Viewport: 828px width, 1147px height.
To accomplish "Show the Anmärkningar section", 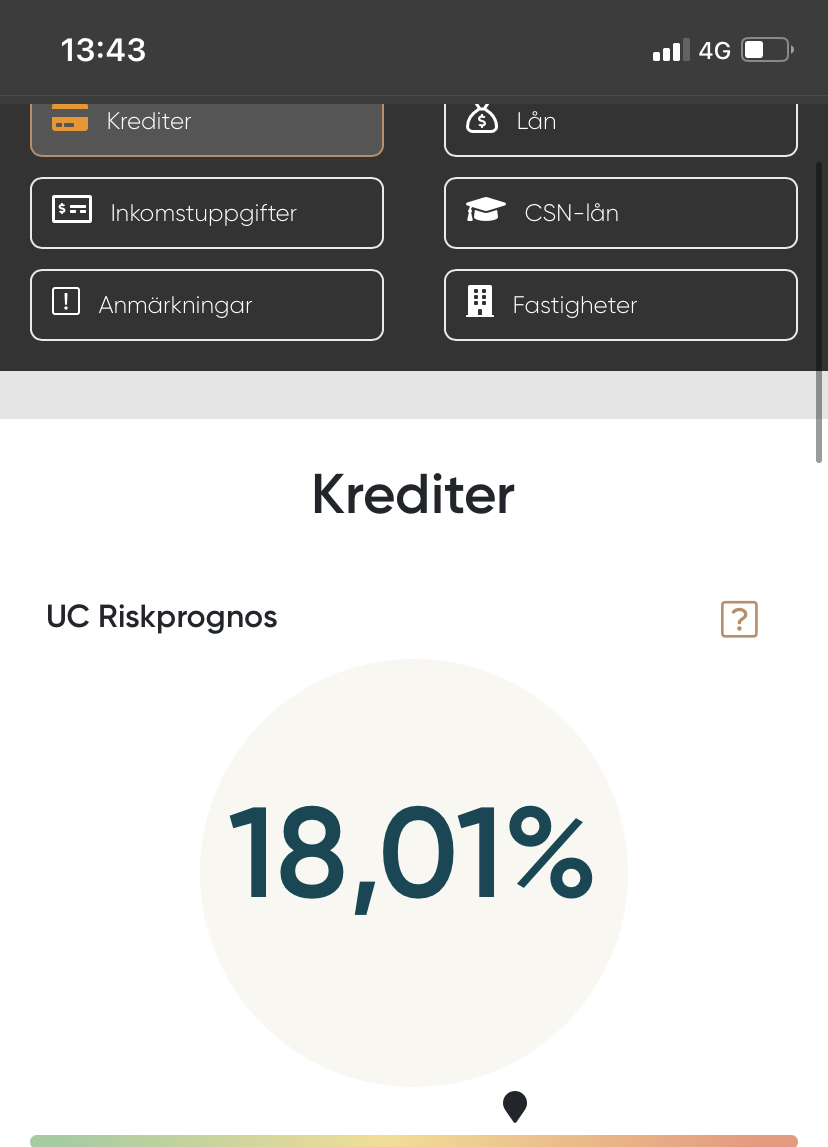I will (x=207, y=305).
